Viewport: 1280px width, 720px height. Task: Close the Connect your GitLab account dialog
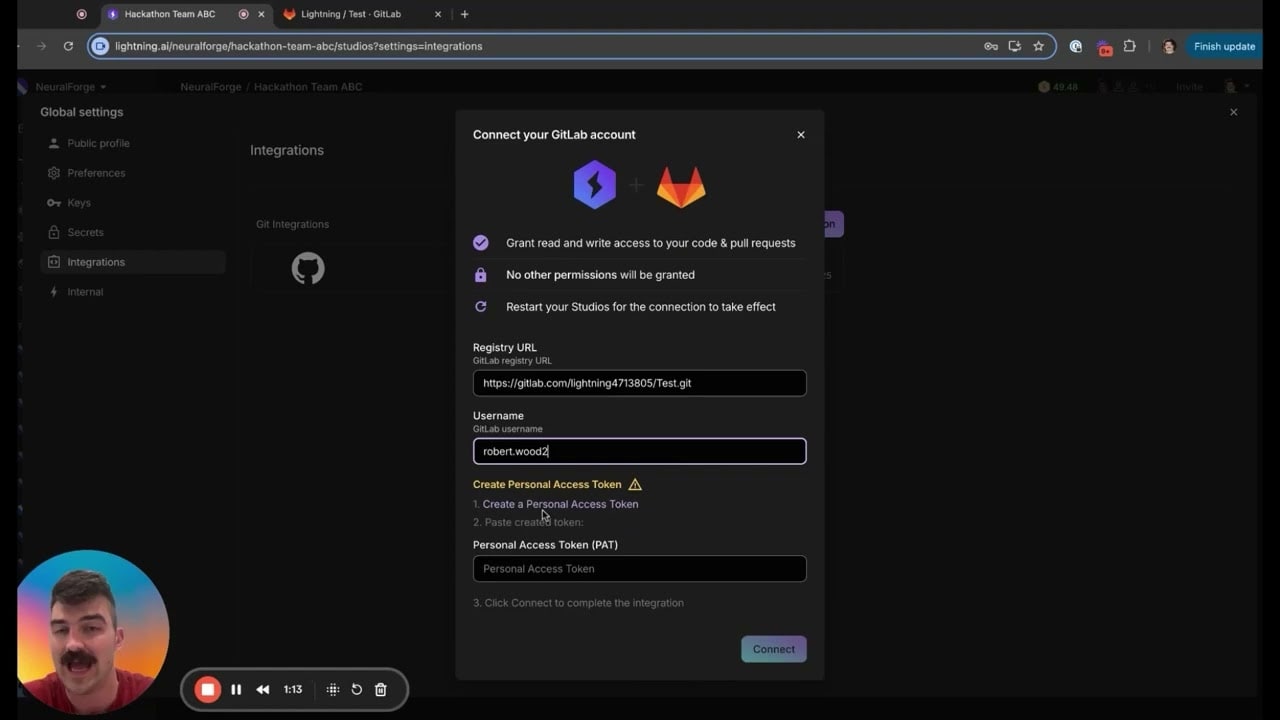click(800, 135)
